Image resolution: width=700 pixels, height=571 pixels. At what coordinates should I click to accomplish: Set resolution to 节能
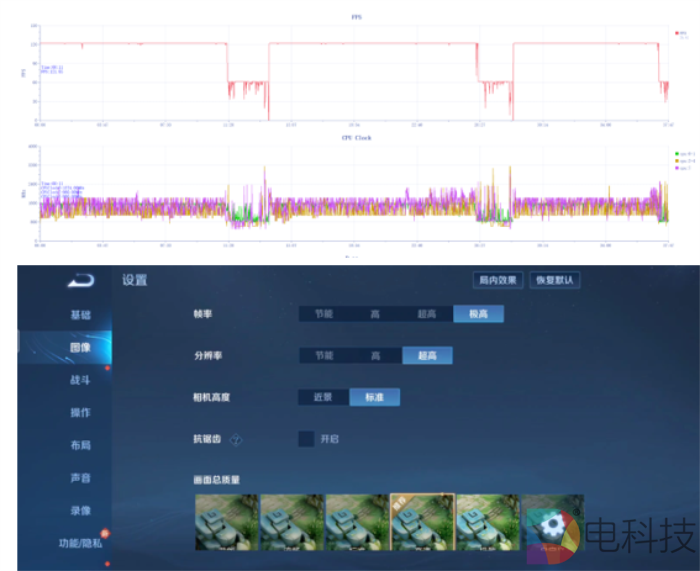pyautogui.click(x=324, y=355)
